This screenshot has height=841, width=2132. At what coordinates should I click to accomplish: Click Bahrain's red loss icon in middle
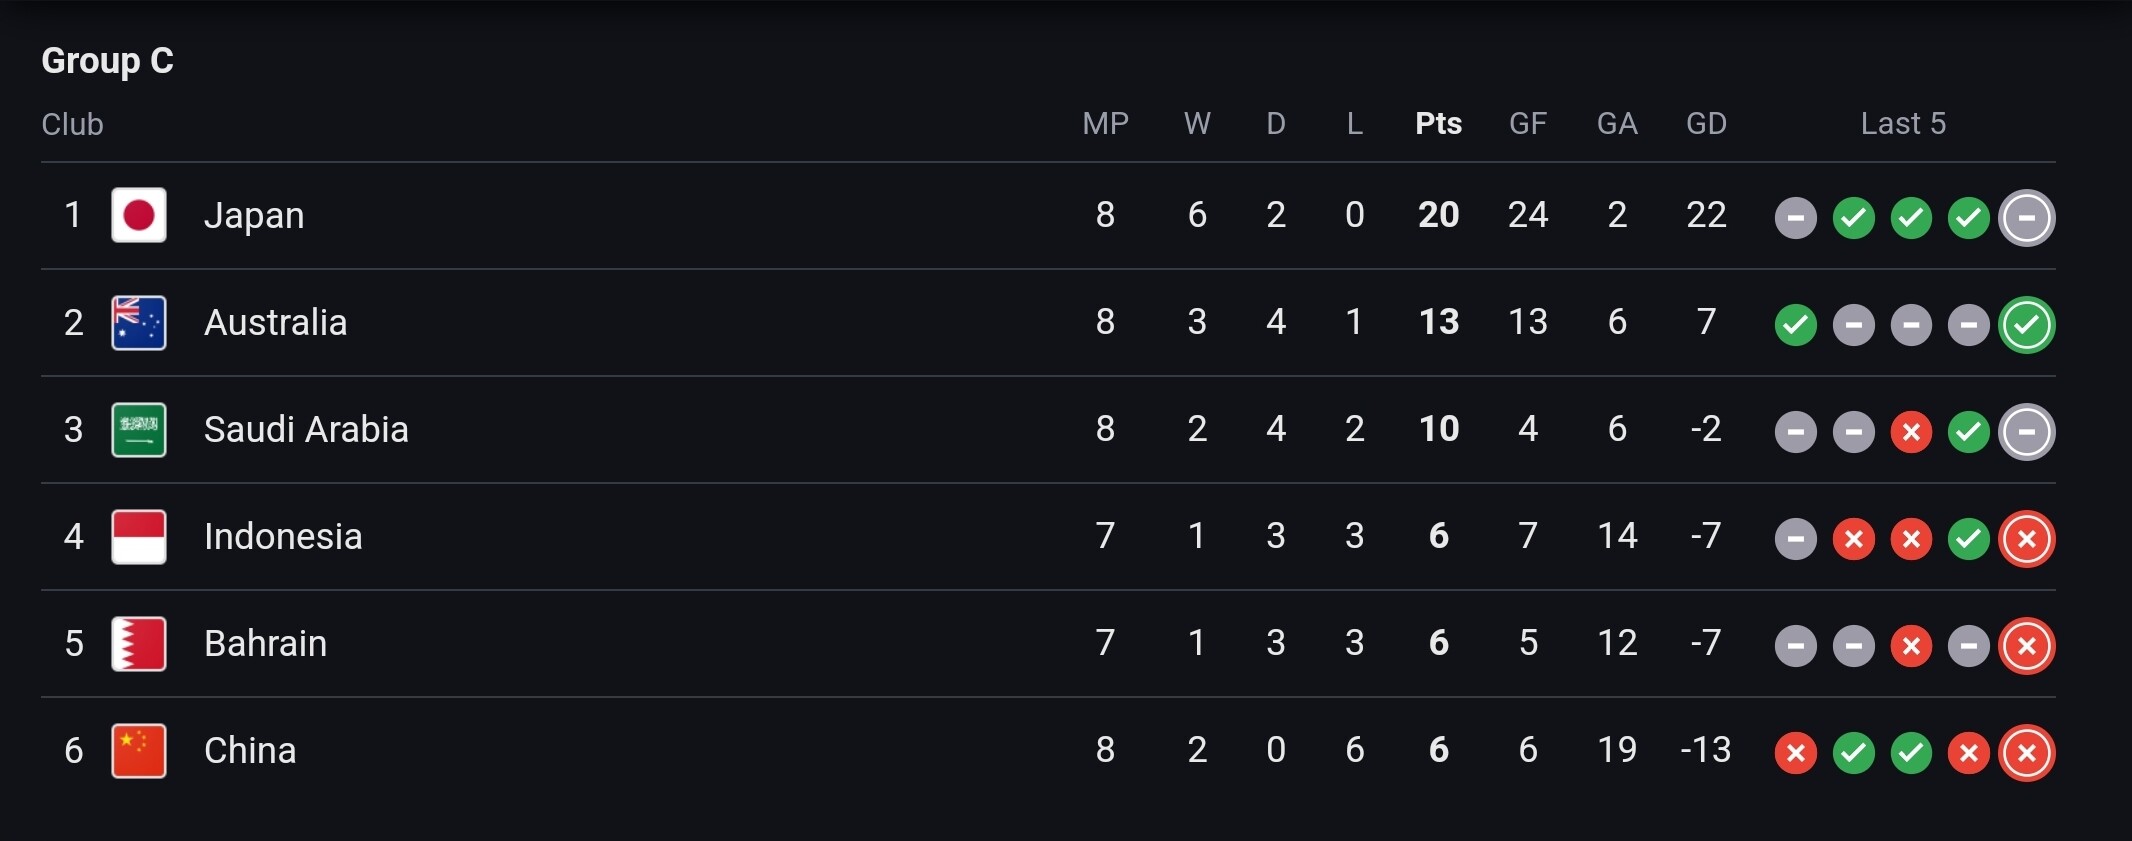[x=1911, y=646]
